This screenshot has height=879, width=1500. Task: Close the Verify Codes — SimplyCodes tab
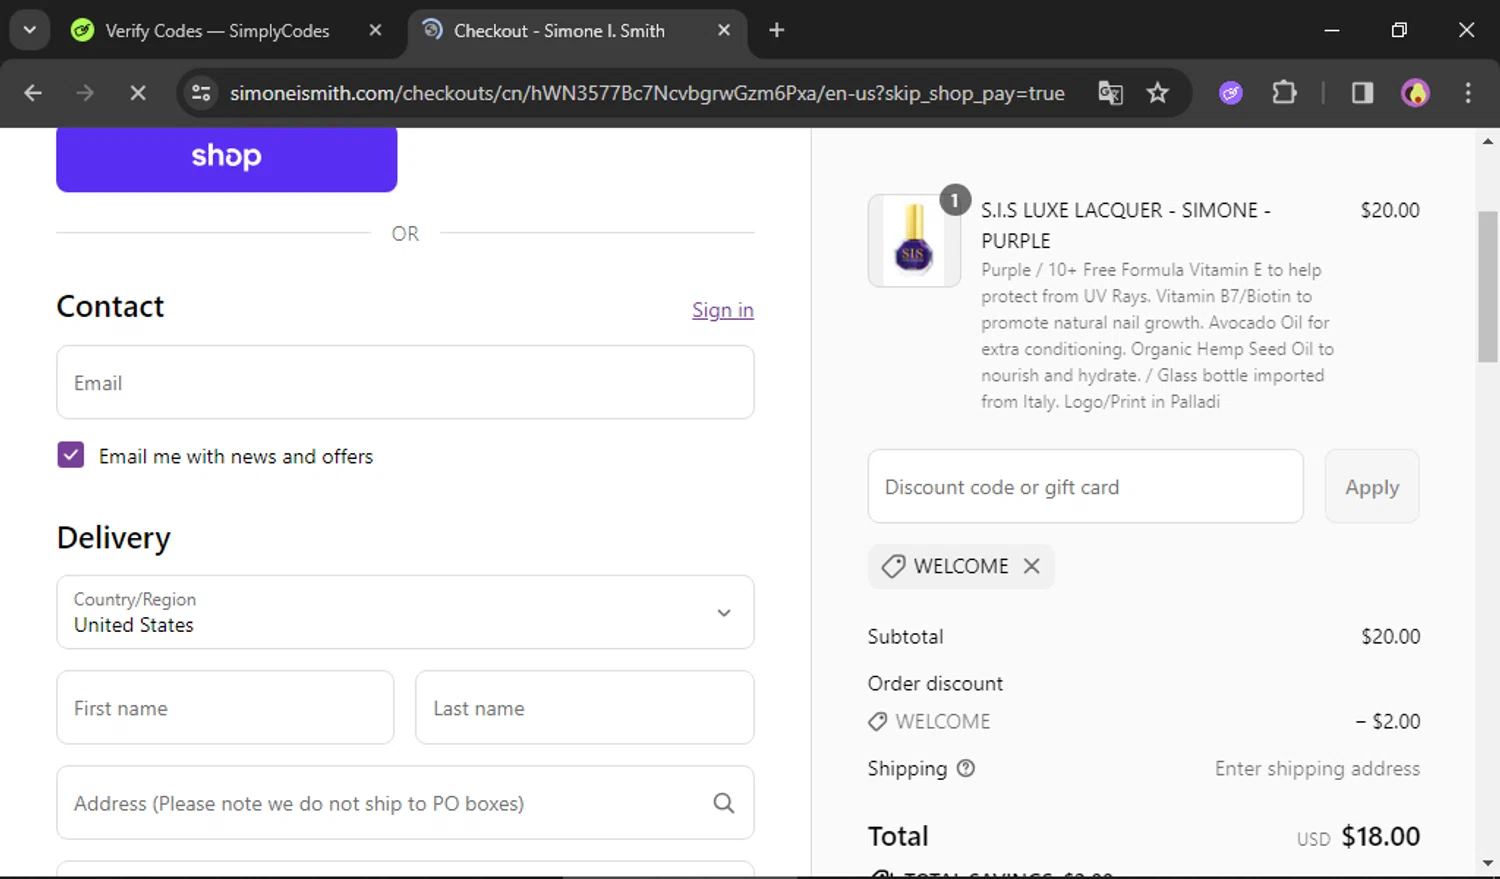tap(375, 30)
